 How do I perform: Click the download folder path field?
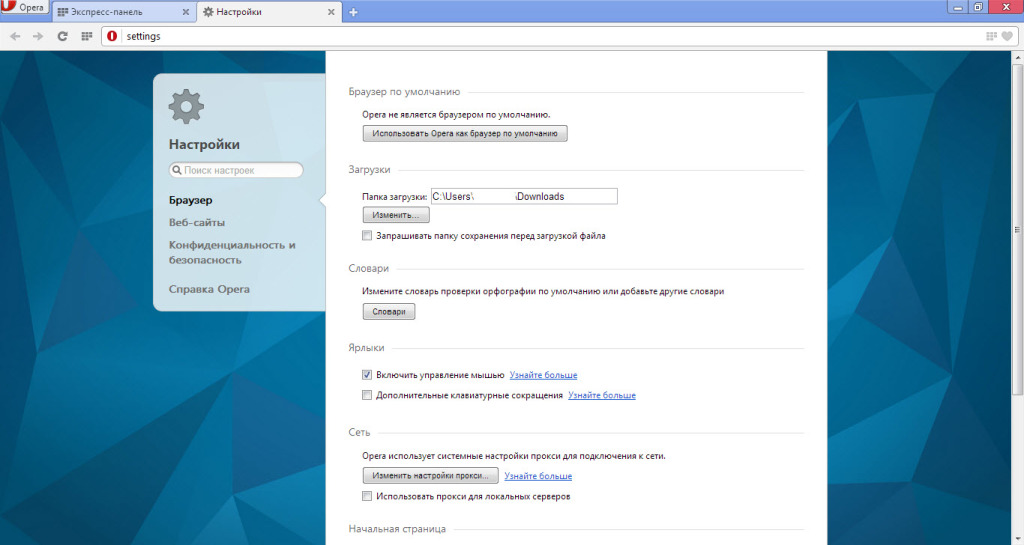pos(524,196)
